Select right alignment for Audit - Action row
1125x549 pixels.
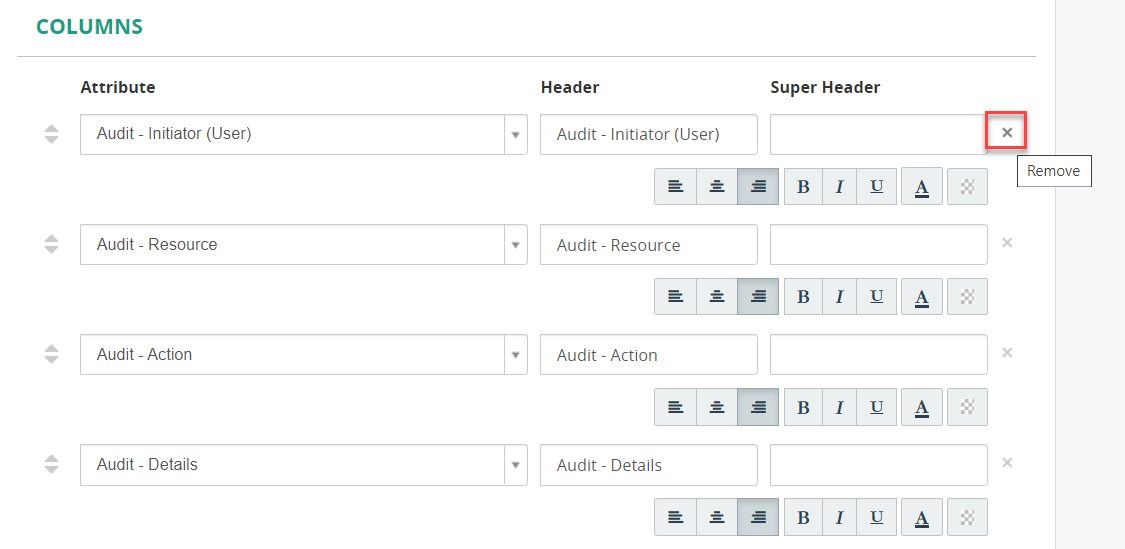(758, 407)
